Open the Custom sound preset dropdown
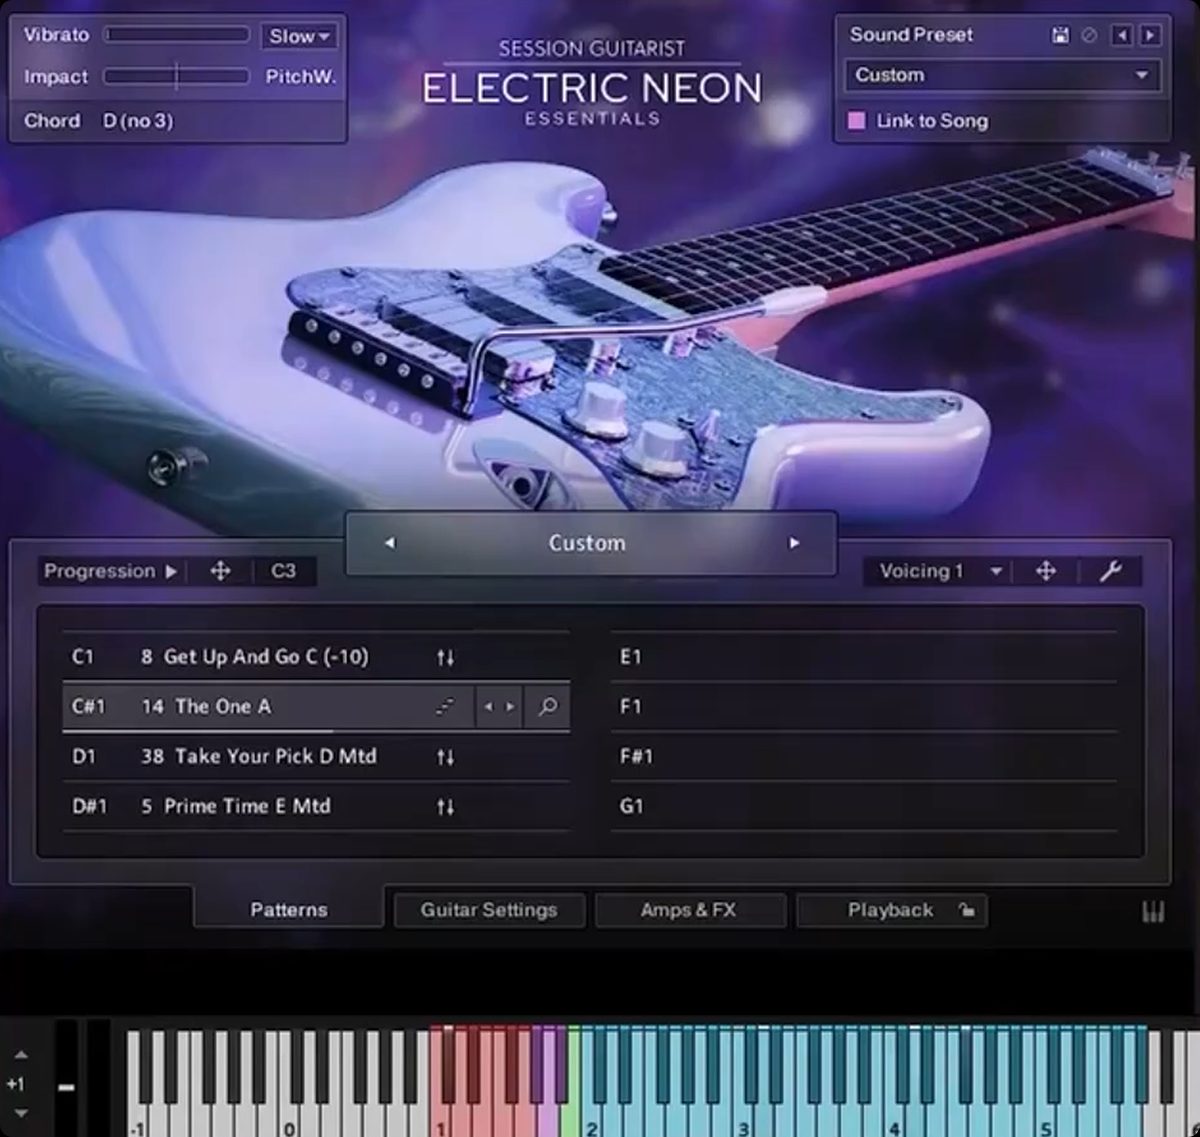Image resolution: width=1200 pixels, height=1137 pixels. pos(1002,75)
